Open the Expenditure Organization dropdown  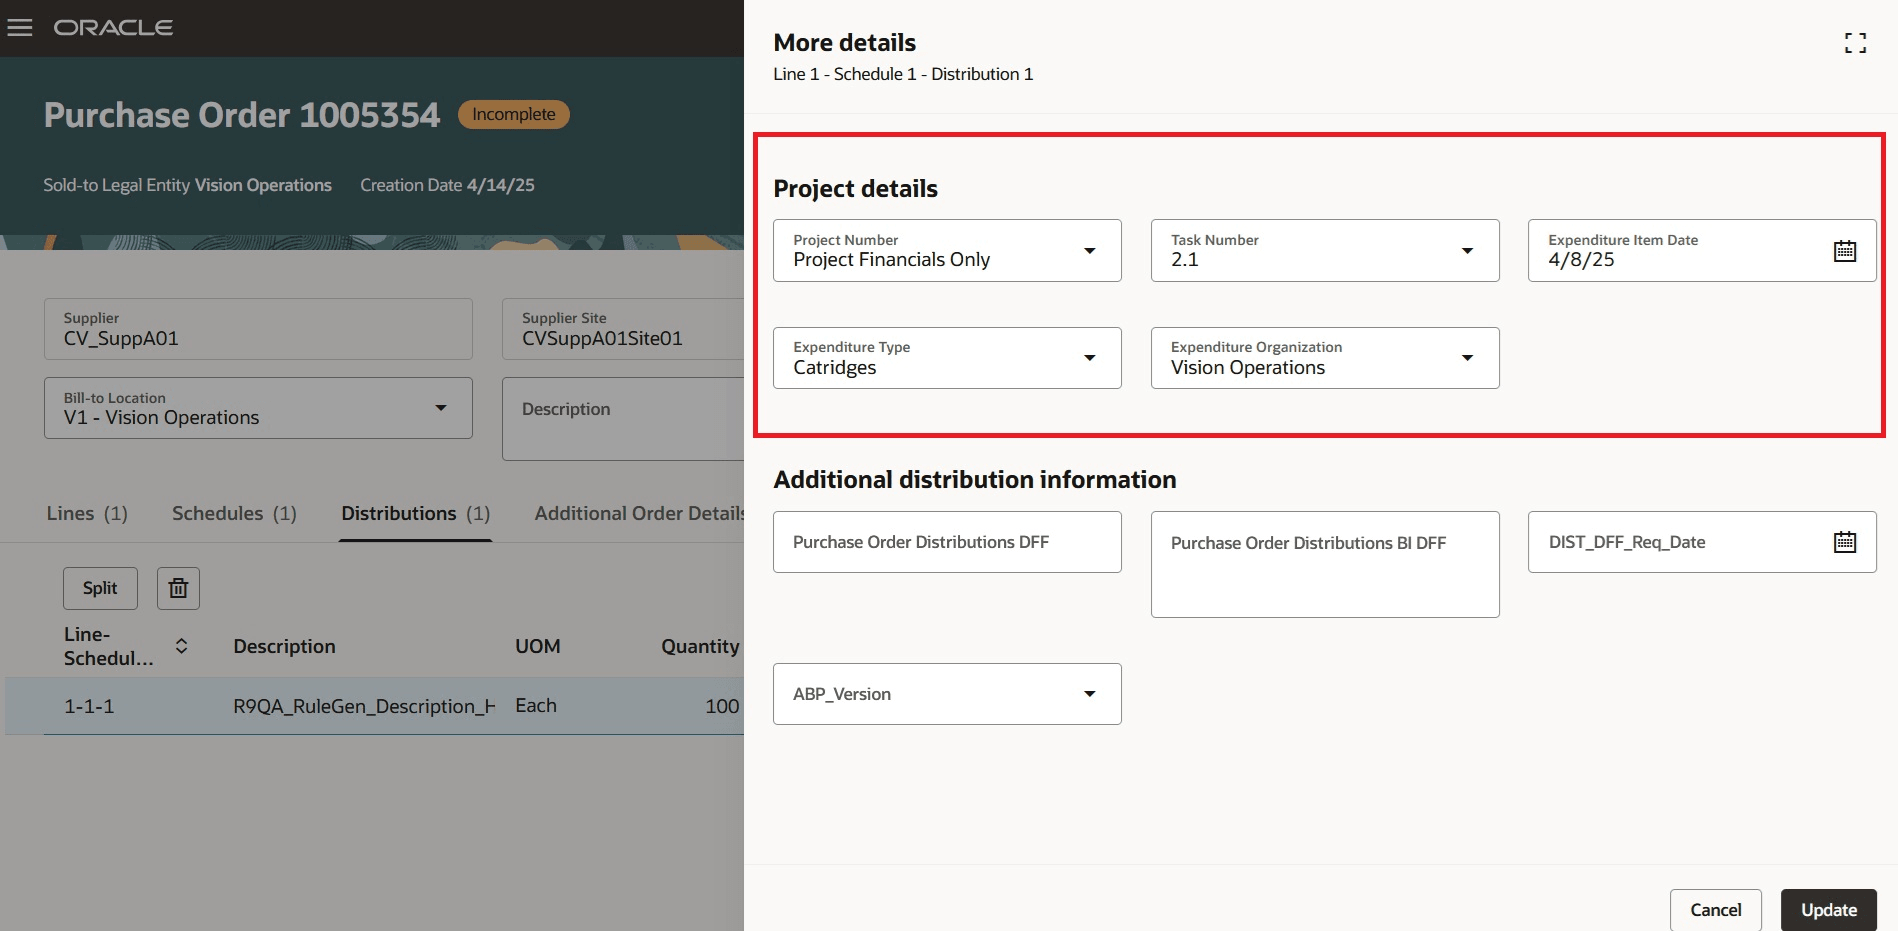click(x=1467, y=358)
